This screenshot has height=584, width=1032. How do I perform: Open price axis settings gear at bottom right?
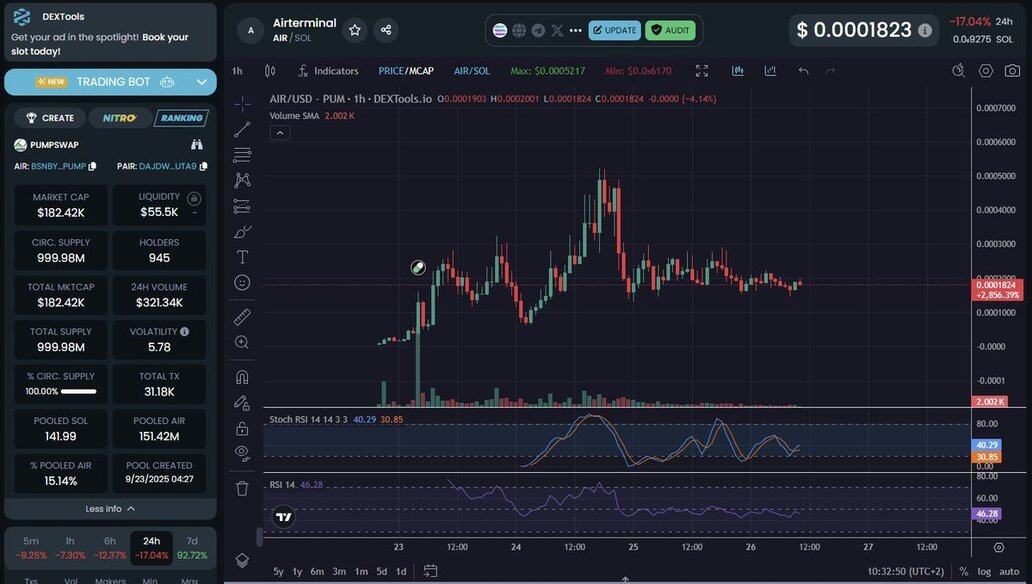[999, 548]
